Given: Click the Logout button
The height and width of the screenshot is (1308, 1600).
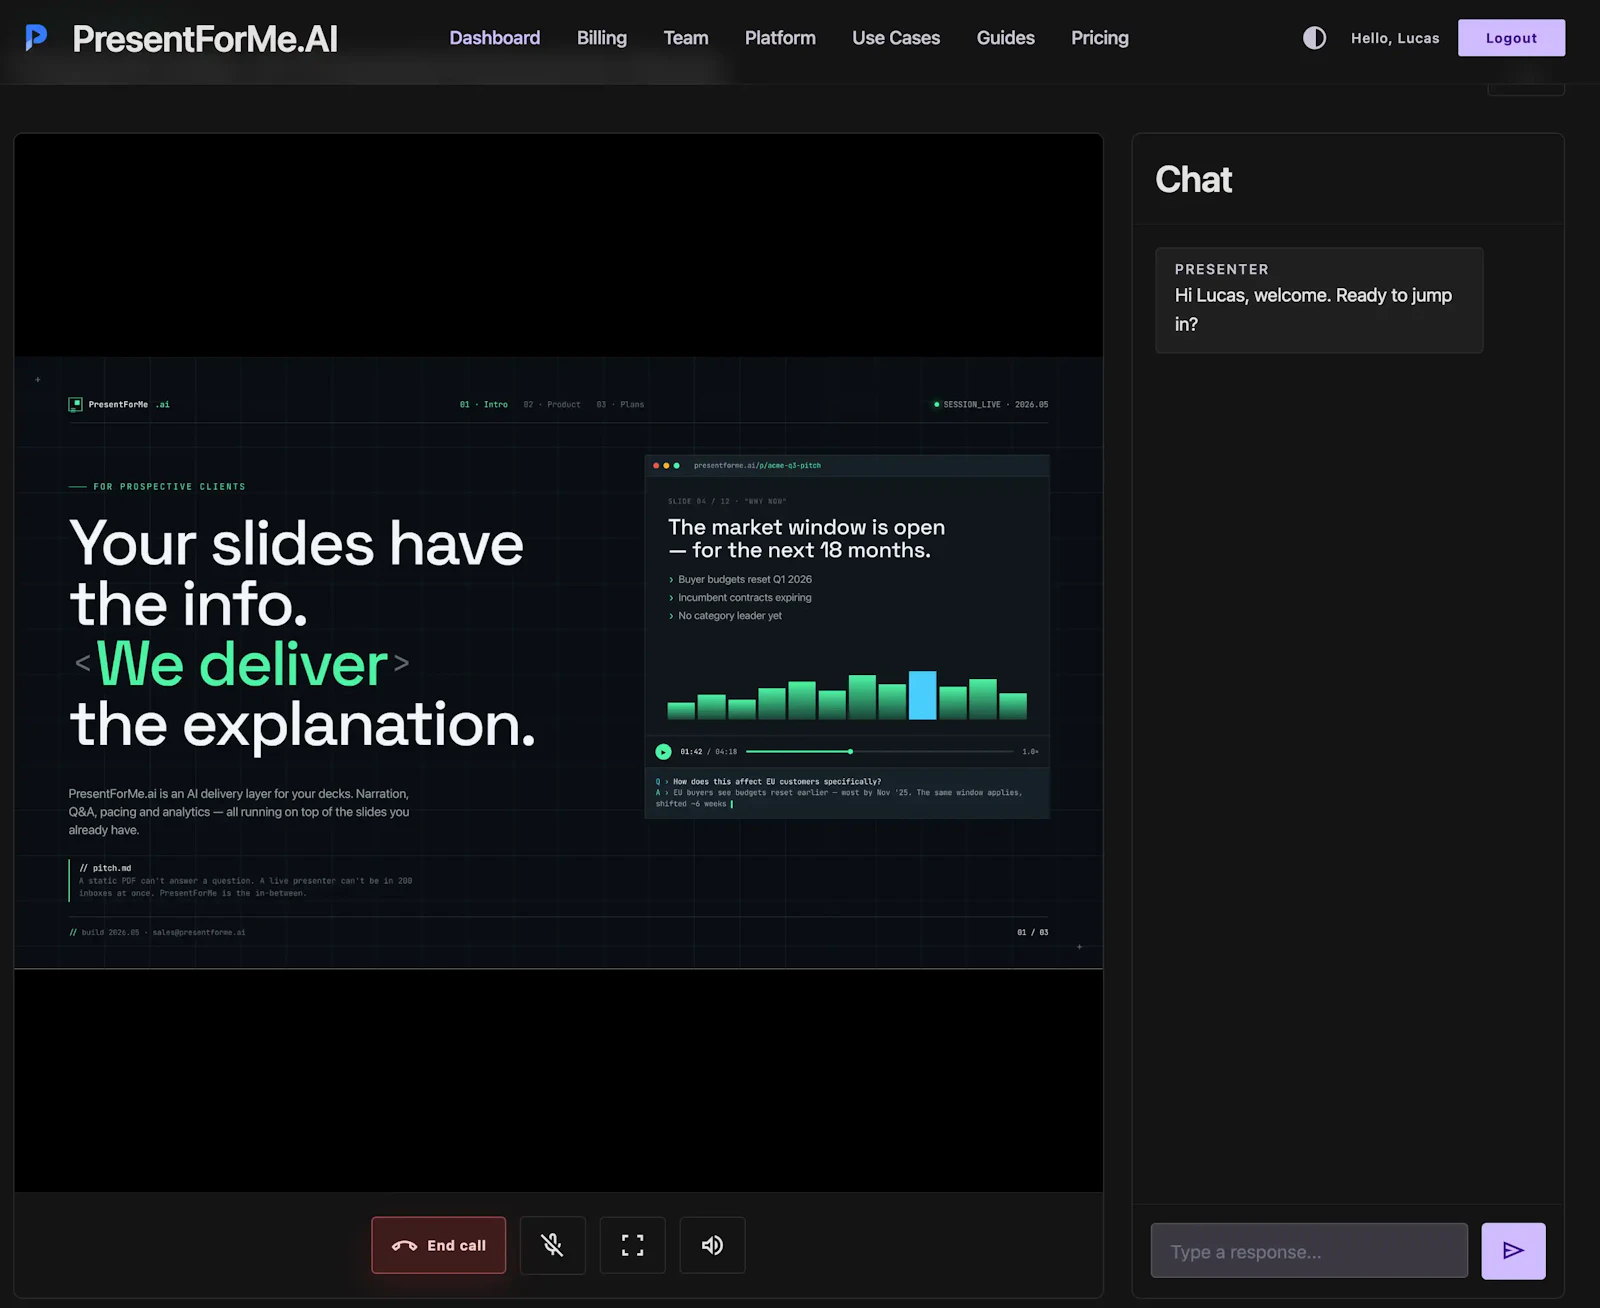Looking at the screenshot, I should coord(1511,38).
